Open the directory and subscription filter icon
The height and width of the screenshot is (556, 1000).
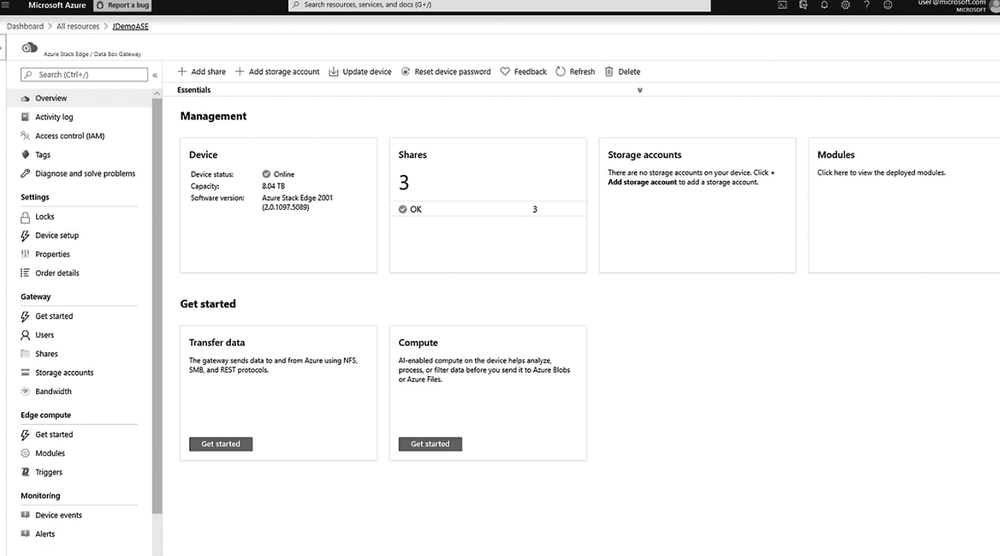pos(803,4)
